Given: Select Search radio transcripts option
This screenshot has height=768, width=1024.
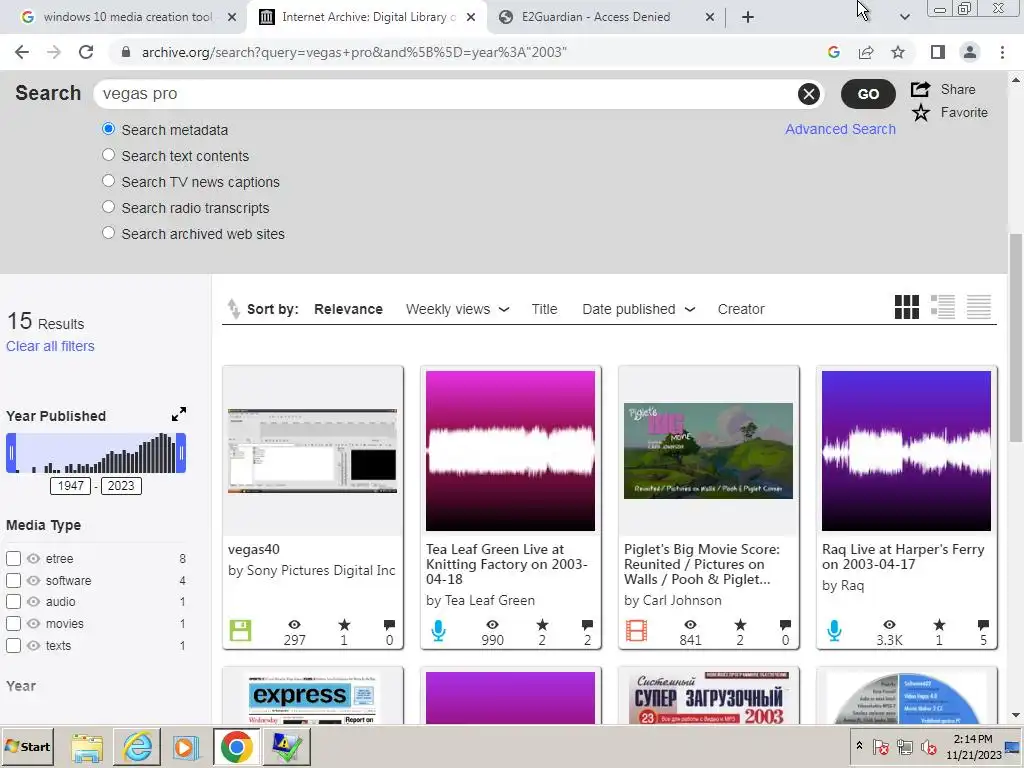Looking at the screenshot, I should (x=108, y=207).
